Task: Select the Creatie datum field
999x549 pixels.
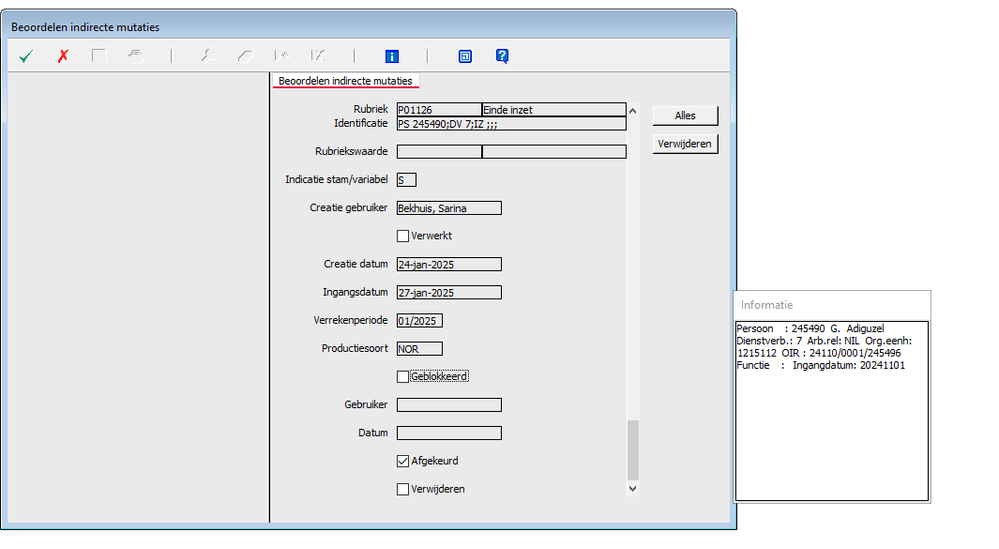Action: click(449, 264)
